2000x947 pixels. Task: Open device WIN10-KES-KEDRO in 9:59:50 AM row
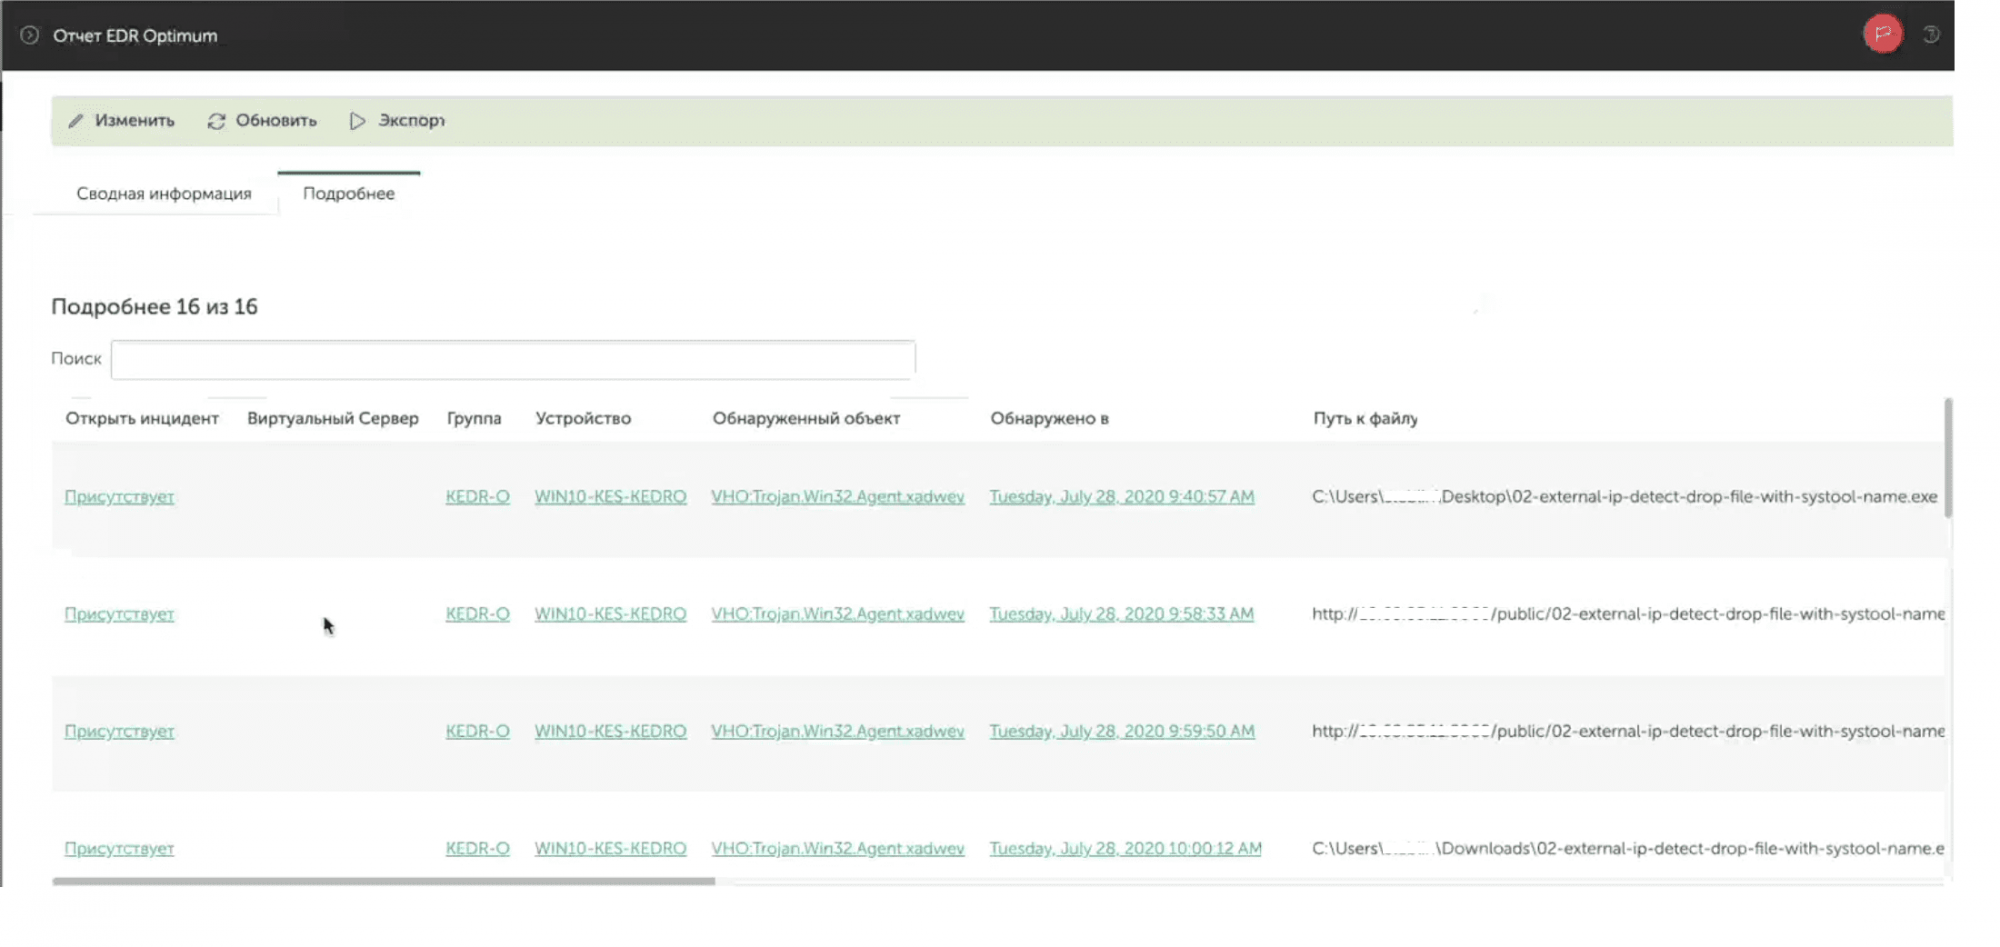pyautogui.click(x=610, y=731)
